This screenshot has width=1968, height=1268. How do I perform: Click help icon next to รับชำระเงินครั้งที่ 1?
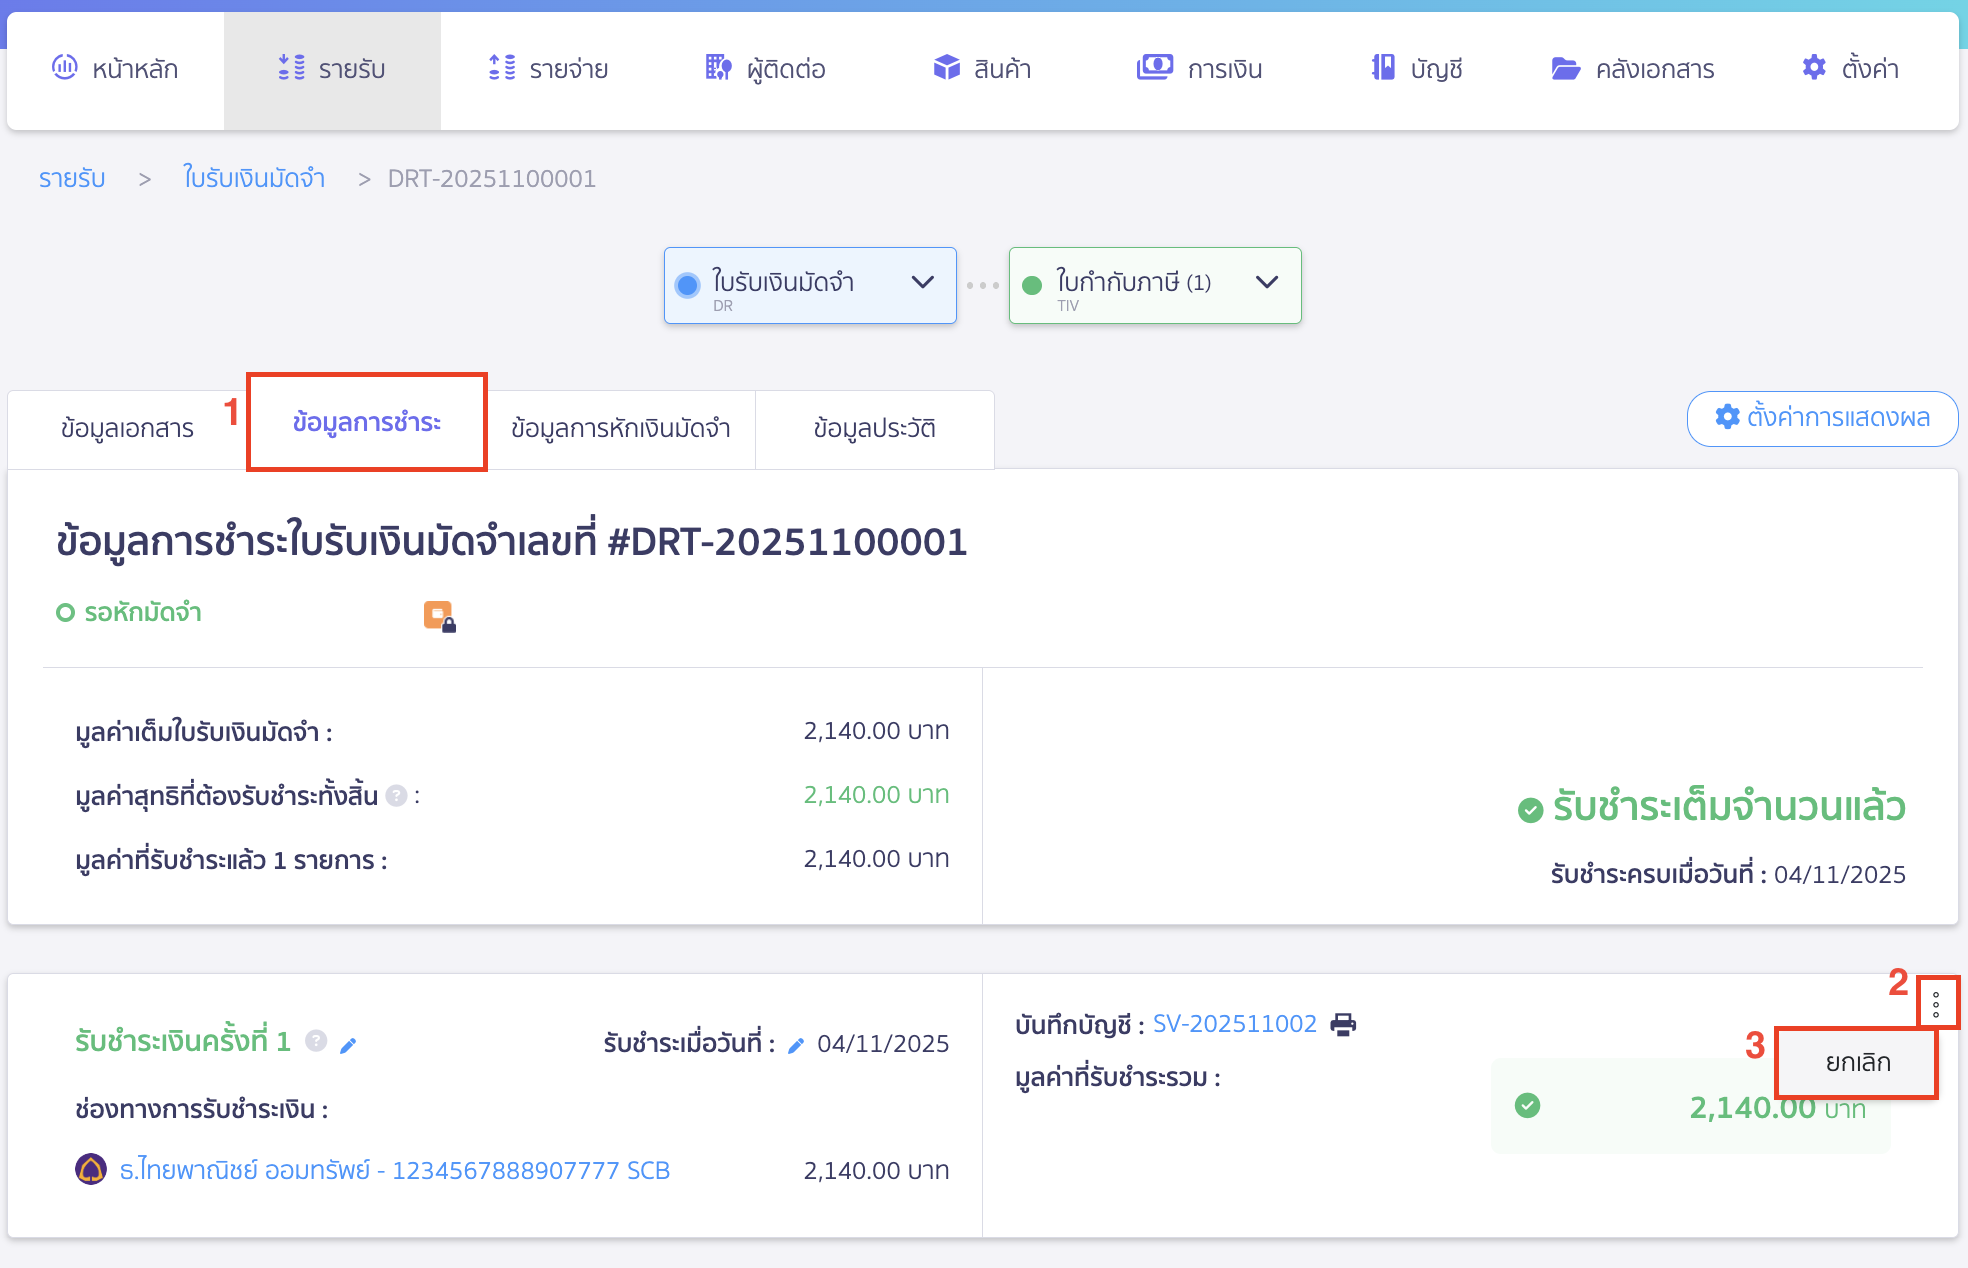316,1041
